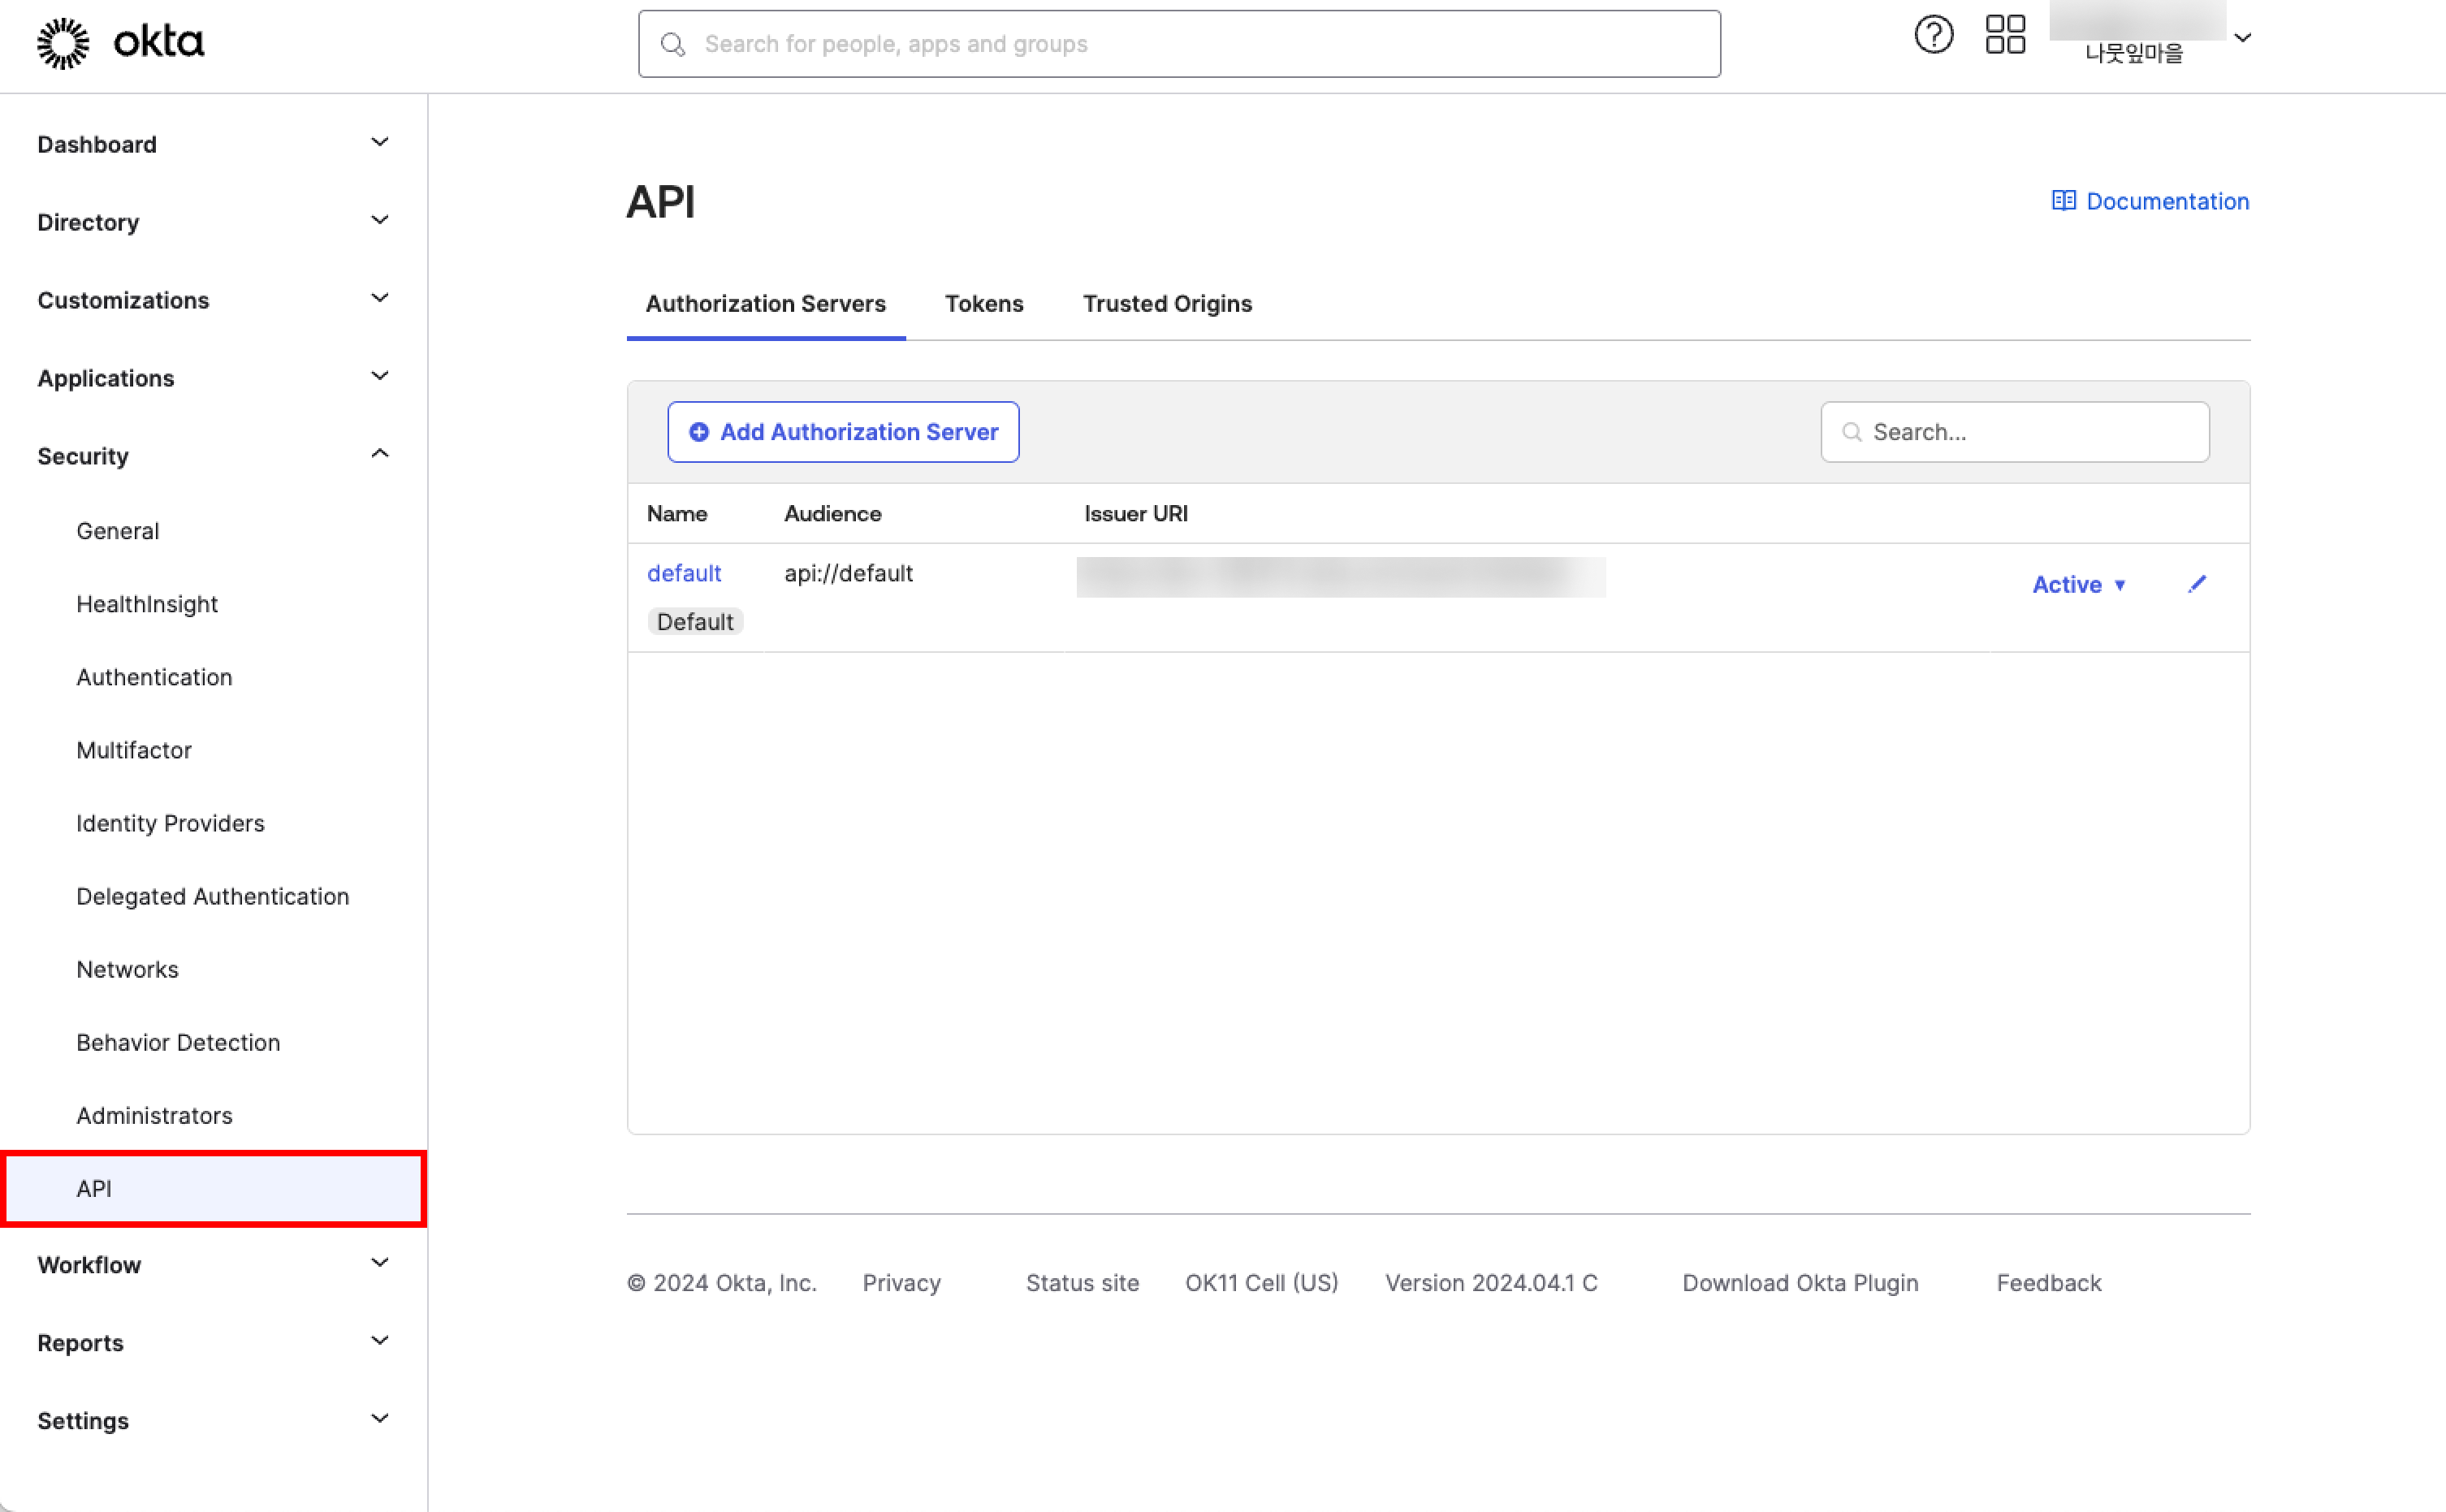Screen dimensions: 2446x1512
Task: Click the Default badge under server name
Action: (695, 622)
